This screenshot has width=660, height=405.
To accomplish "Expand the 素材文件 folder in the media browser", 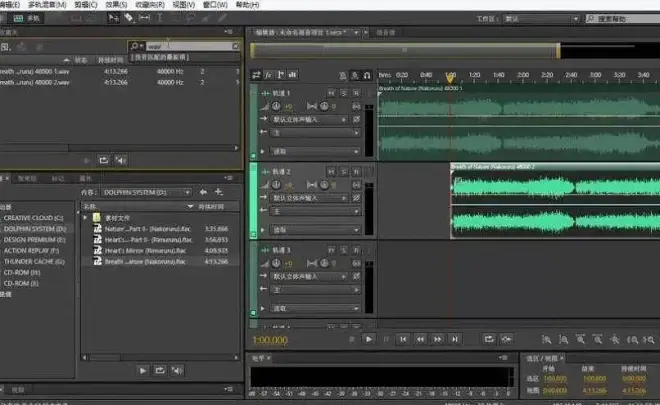I will pyautogui.click(x=84, y=216).
